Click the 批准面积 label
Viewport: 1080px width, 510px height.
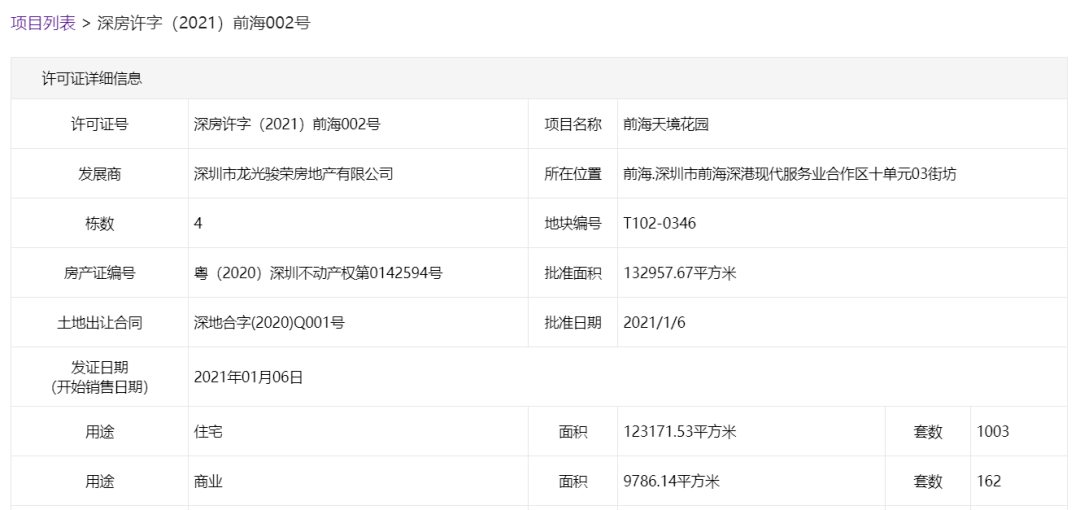(572, 273)
